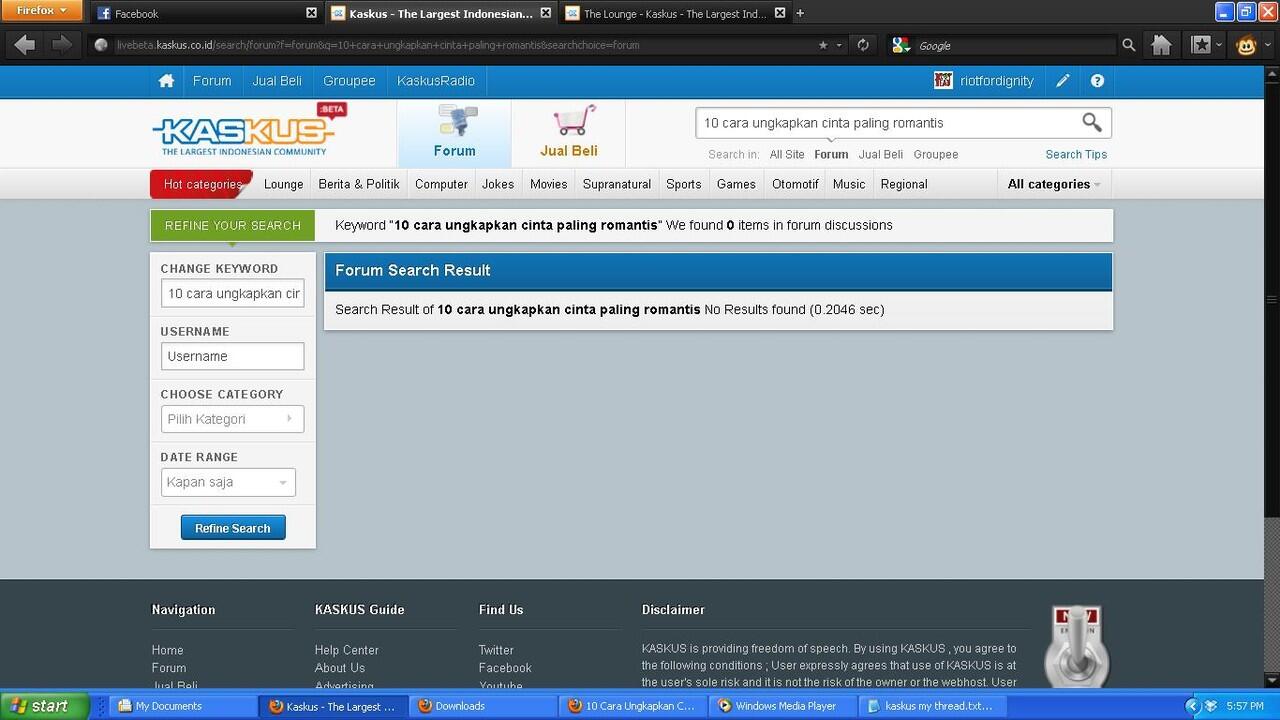Viewport: 1280px width, 720px height.
Task: Select Hot categories red tab
Action: (x=202, y=184)
